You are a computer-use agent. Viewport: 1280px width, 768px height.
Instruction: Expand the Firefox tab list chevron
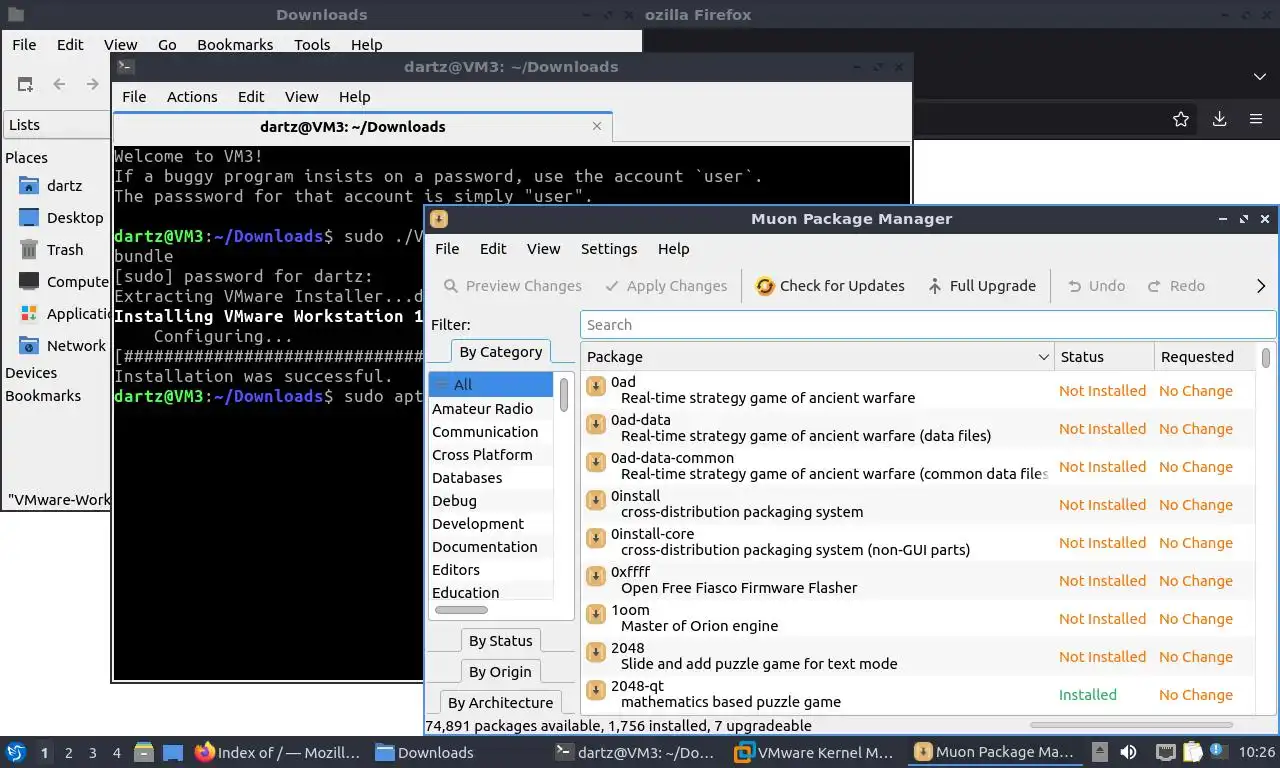coord(1260,77)
